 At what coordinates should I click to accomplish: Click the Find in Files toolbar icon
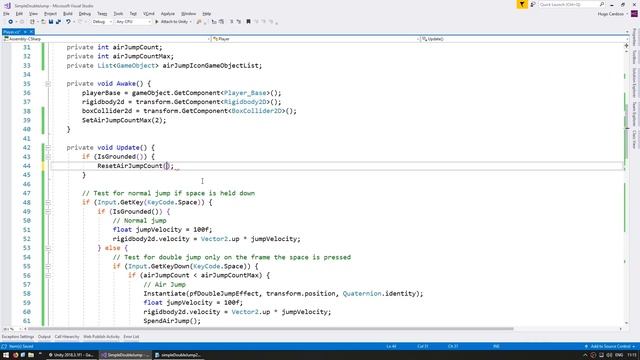[199, 22]
